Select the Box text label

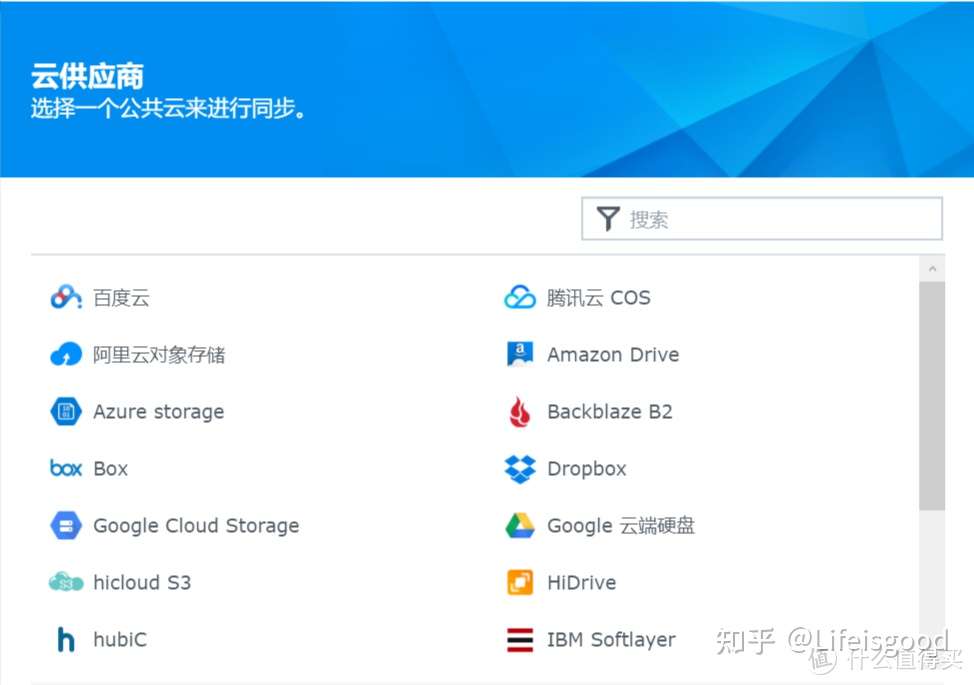click(x=111, y=469)
